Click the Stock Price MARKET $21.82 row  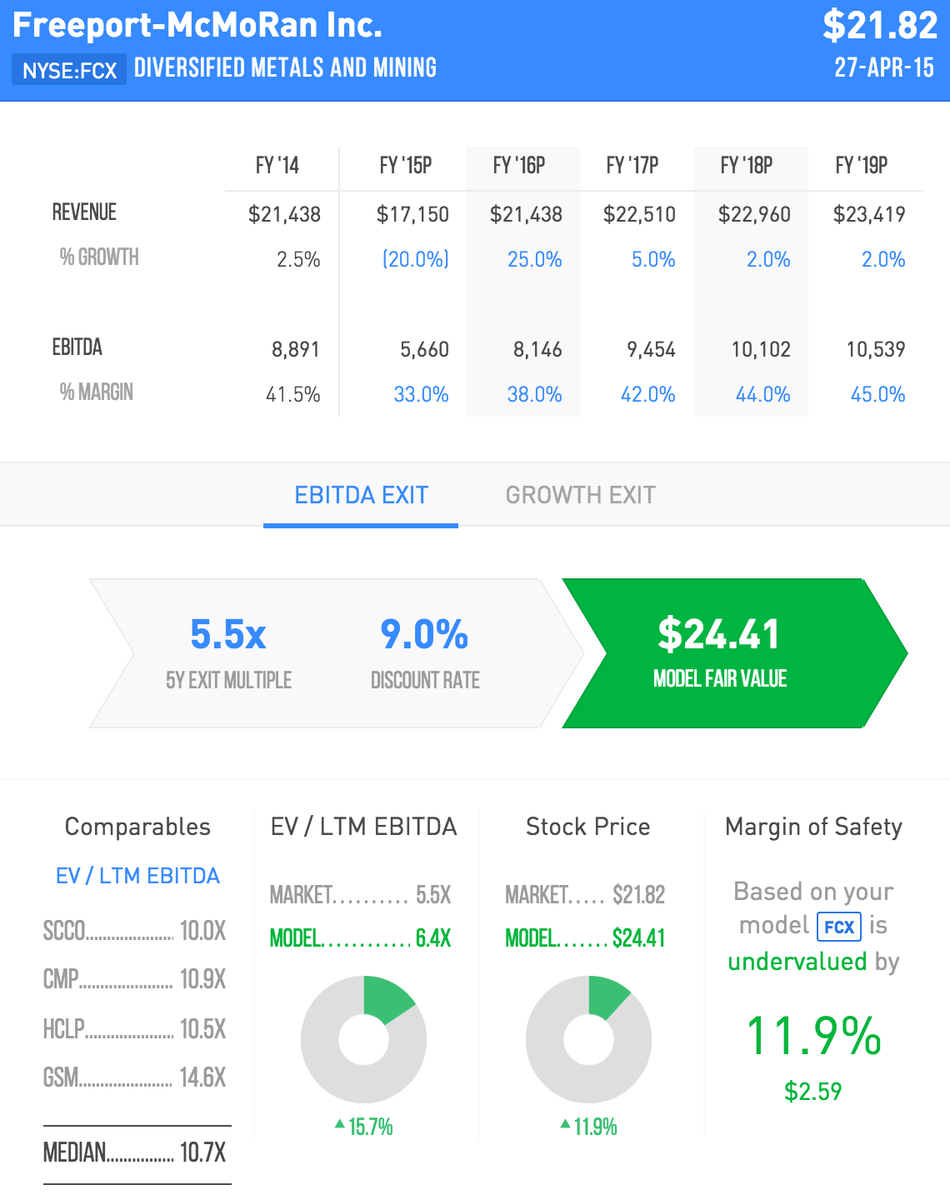(585, 895)
